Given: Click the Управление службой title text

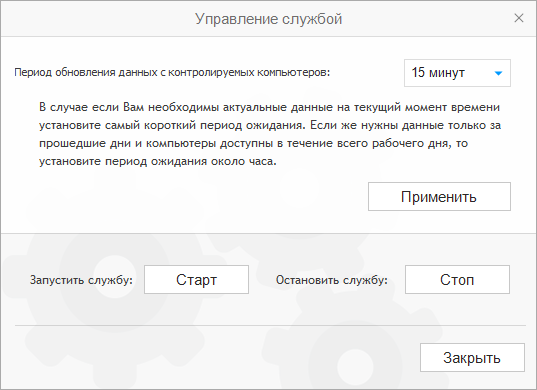Looking at the screenshot, I should coord(268,19).
